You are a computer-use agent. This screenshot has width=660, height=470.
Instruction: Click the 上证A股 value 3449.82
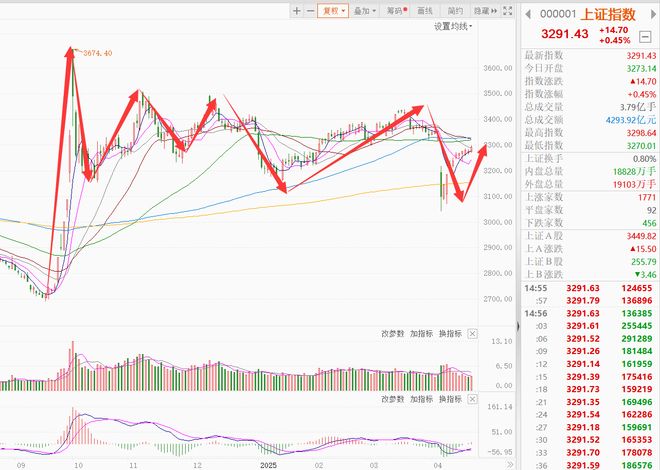pos(641,236)
